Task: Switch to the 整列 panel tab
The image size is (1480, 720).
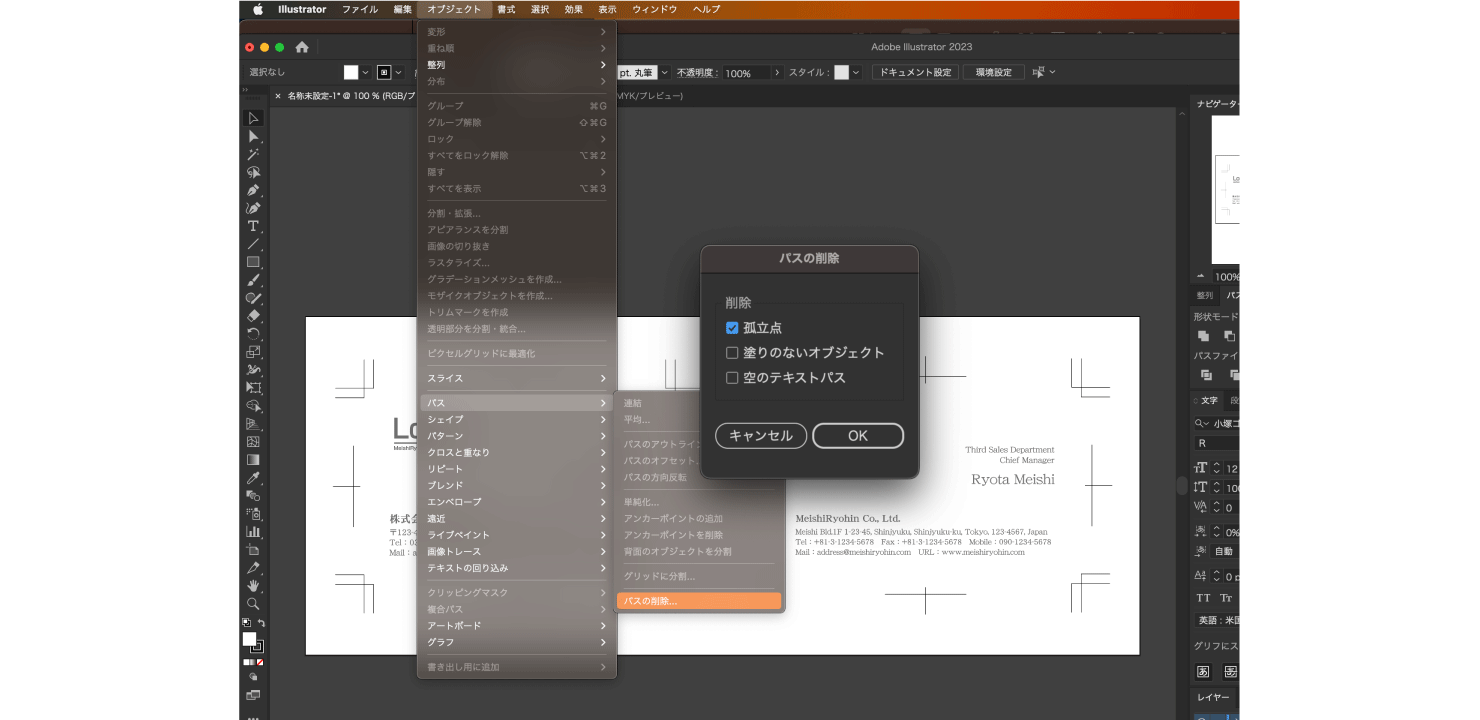Action: (x=1205, y=296)
